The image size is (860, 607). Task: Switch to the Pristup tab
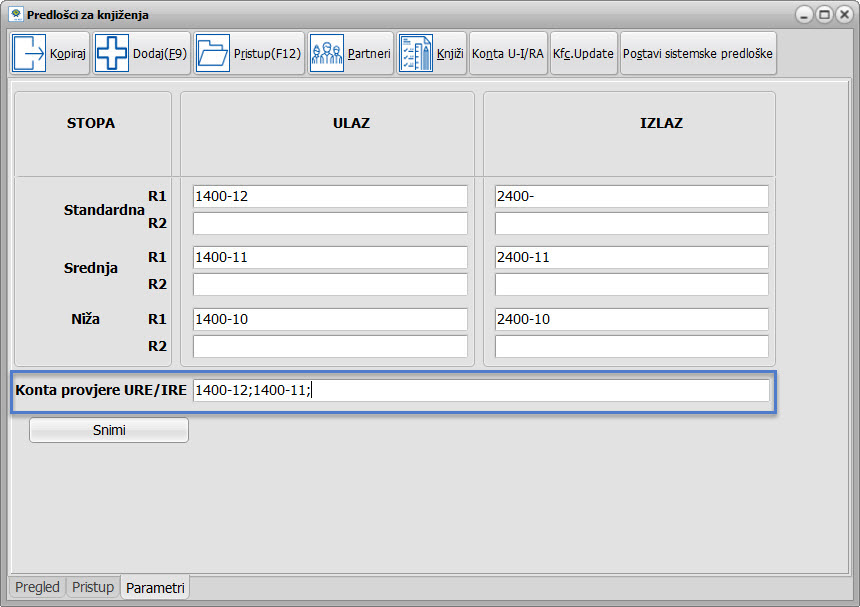click(93, 587)
